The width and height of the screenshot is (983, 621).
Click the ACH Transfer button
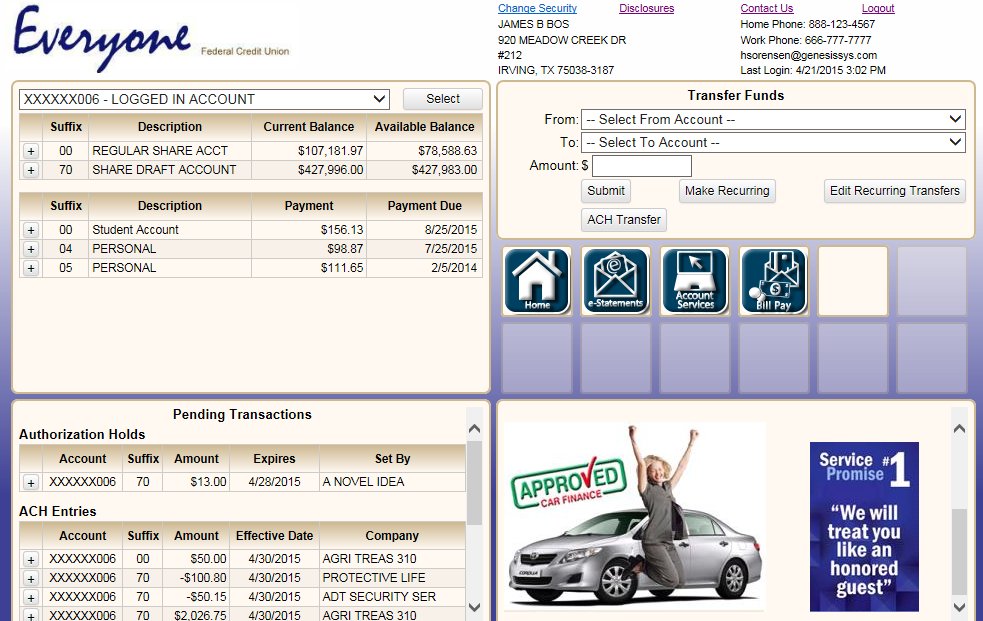click(x=623, y=220)
